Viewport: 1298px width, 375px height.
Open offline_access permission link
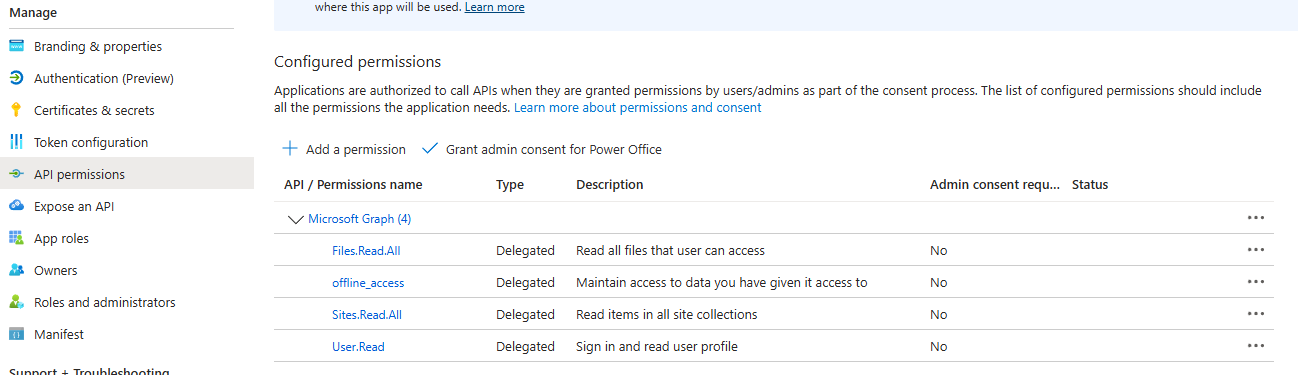pyautogui.click(x=368, y=282)
